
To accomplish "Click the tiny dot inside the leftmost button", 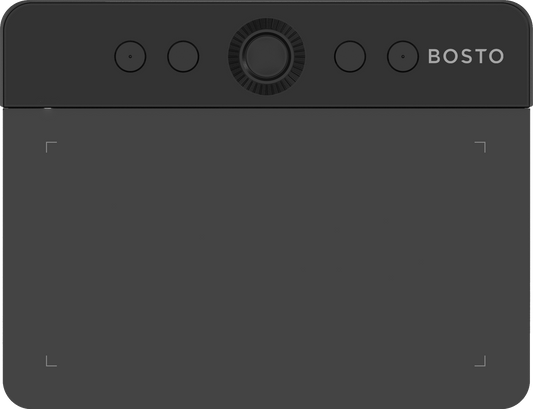I will pyautogui.click(x=130, y=56).
